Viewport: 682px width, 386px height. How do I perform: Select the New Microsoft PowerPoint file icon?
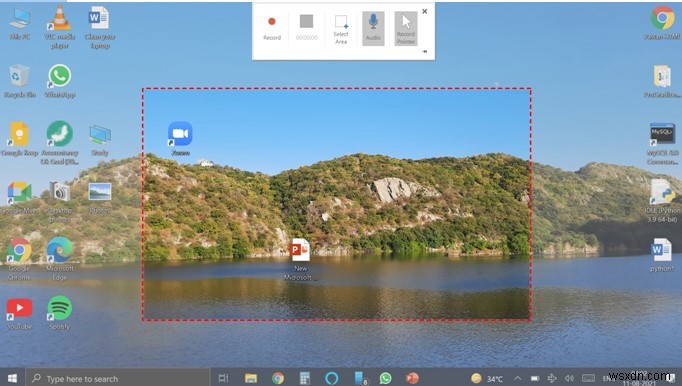tap(300, 259)
